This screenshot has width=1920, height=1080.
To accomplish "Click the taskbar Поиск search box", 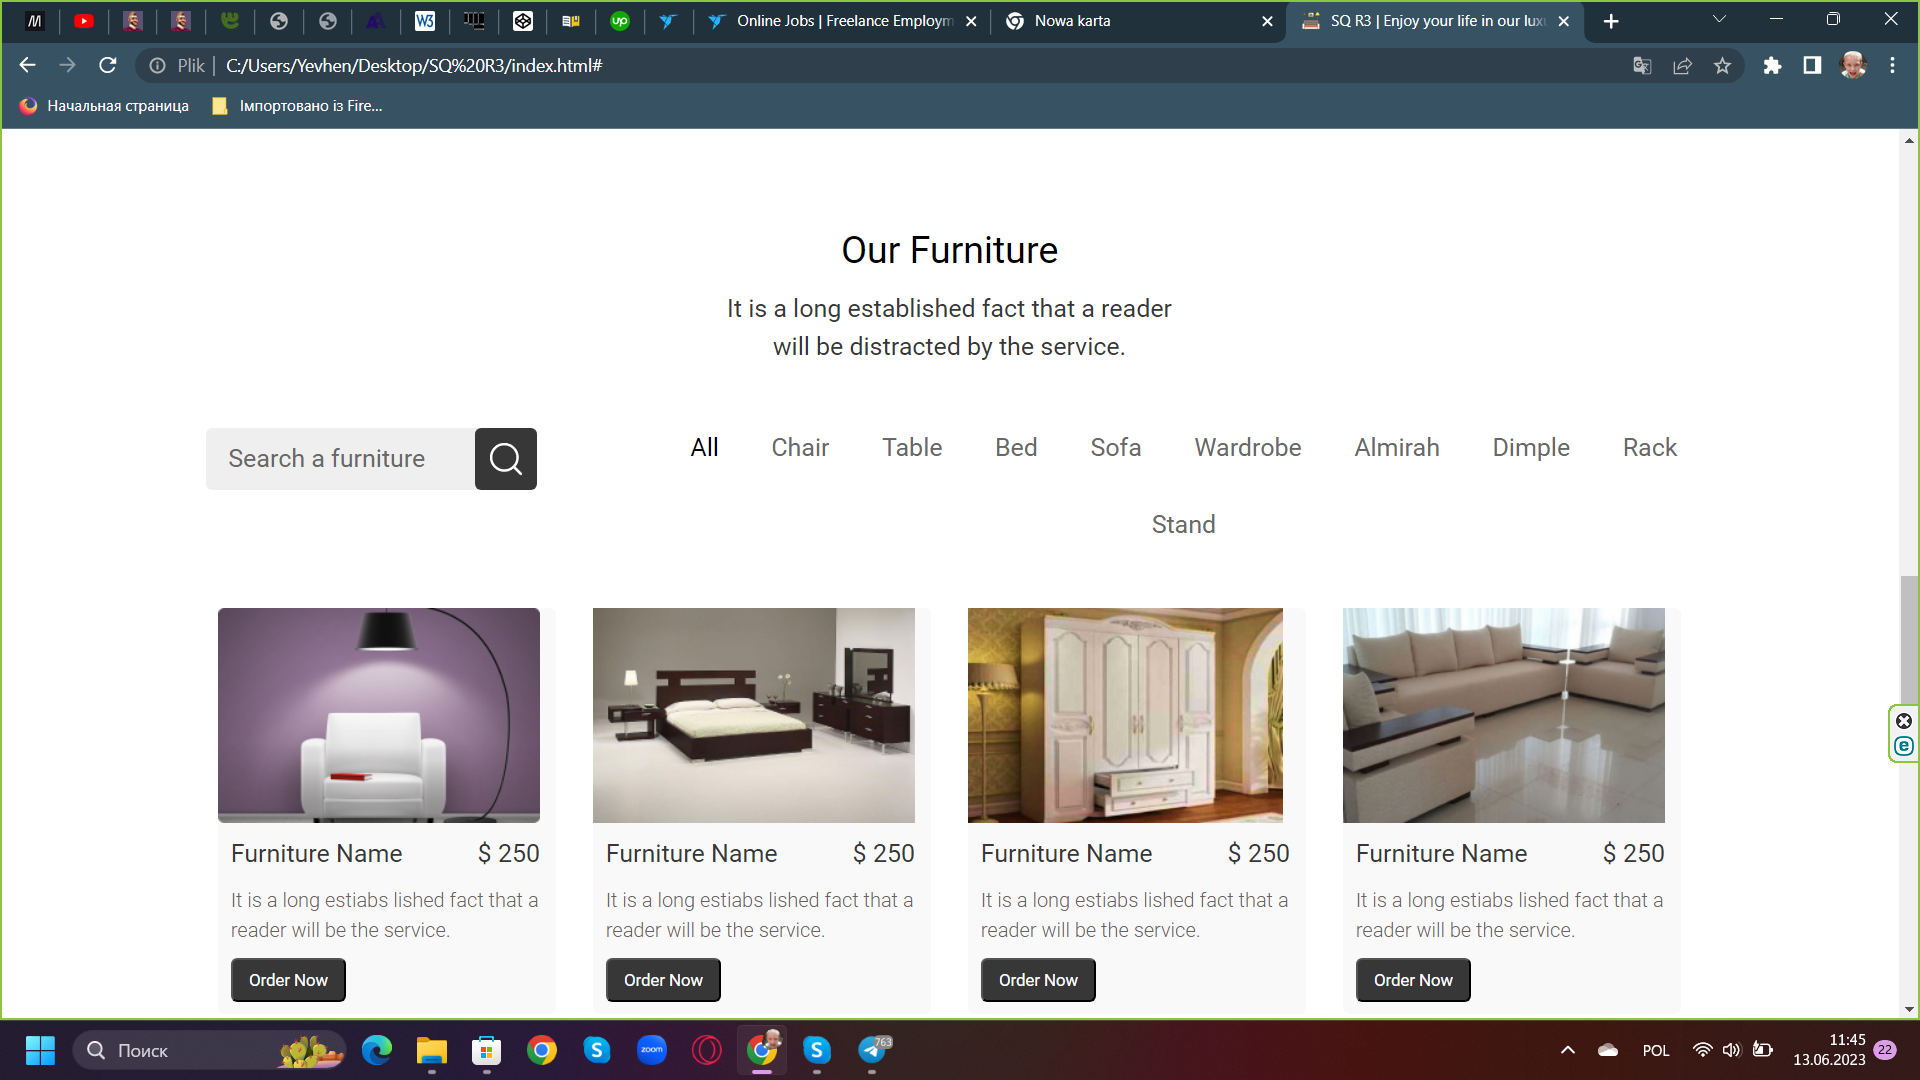I will tap(210, 1050).
